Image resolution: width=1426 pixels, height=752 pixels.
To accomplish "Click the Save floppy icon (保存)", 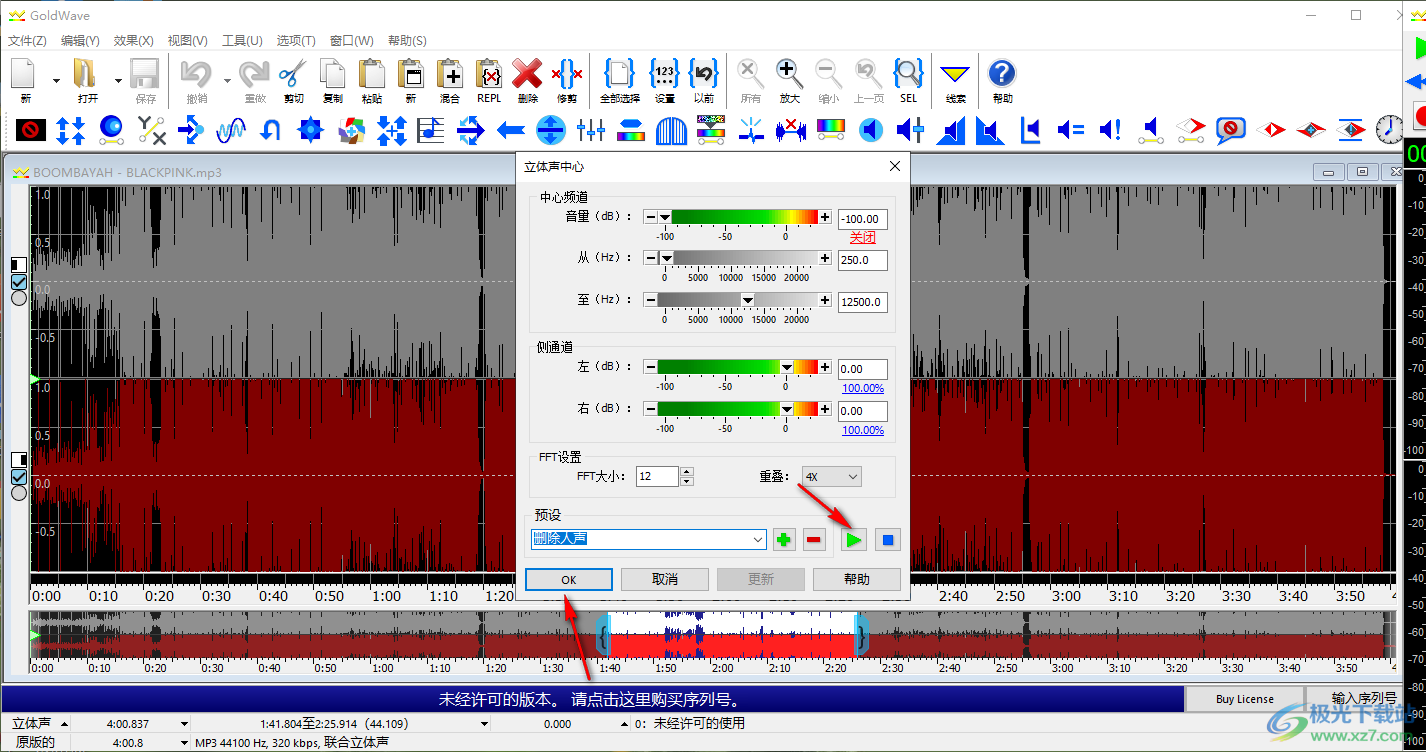I will tap(145, 73).
